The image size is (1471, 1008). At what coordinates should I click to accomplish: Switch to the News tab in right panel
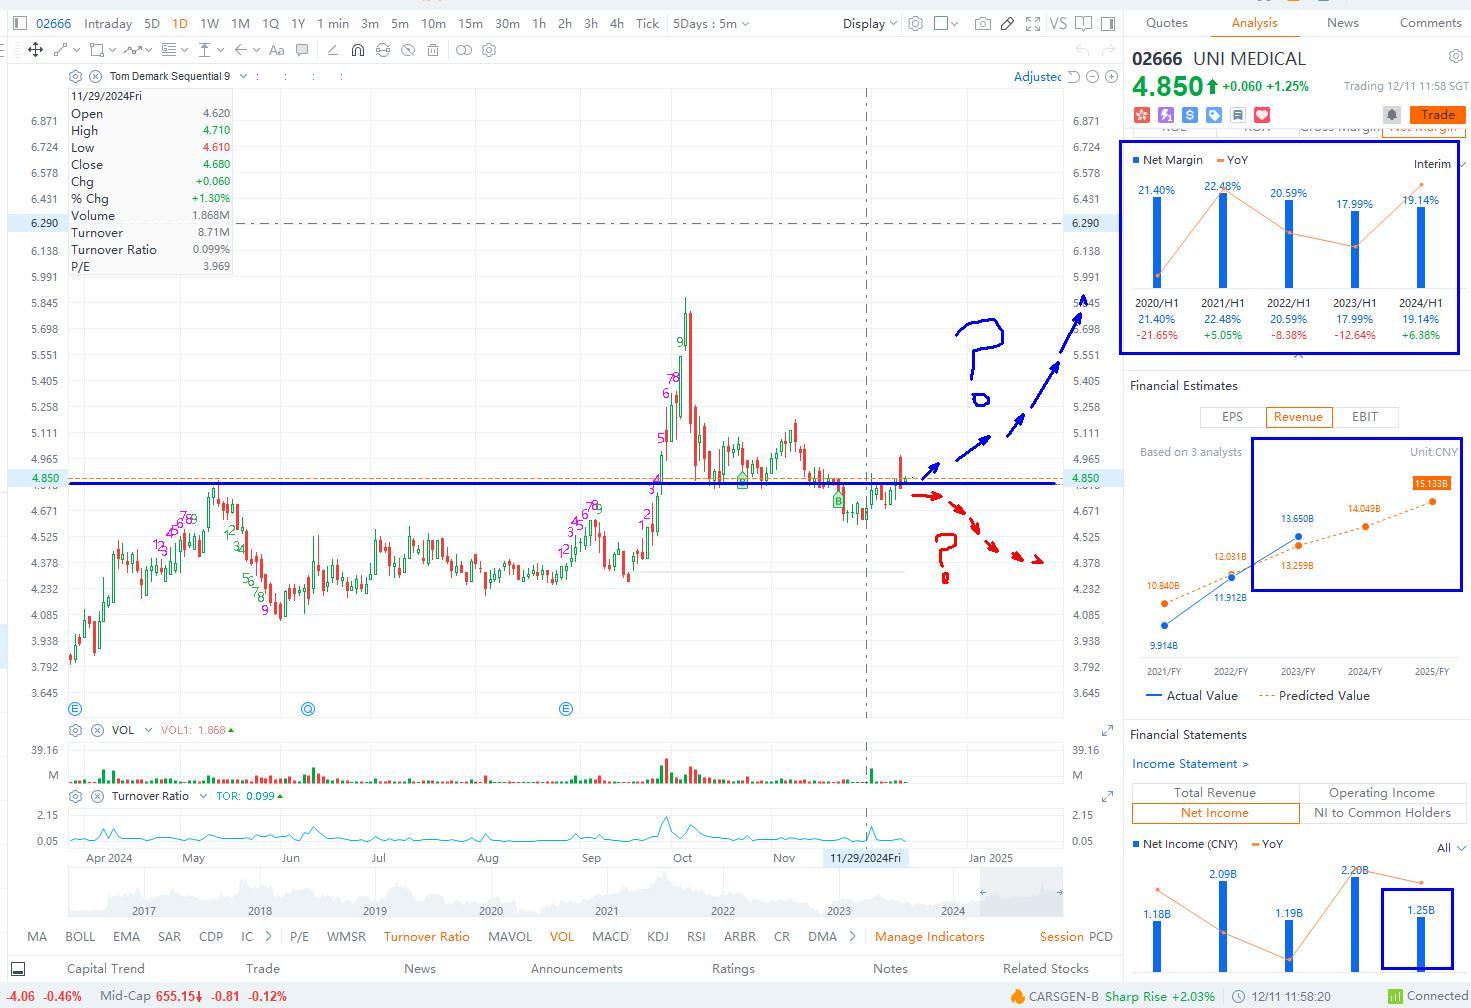pos(1342,22)
